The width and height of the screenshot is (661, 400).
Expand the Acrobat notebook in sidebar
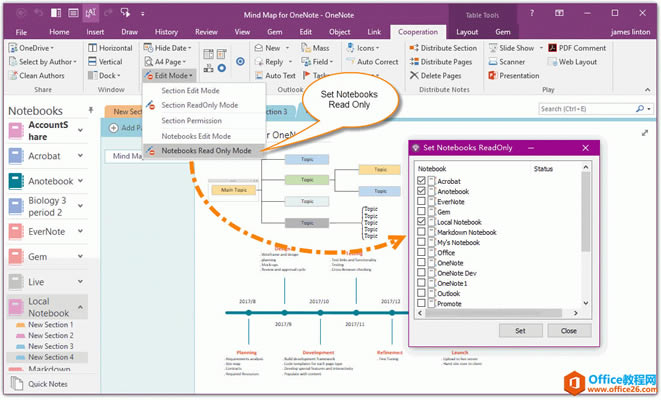[80, 156]
